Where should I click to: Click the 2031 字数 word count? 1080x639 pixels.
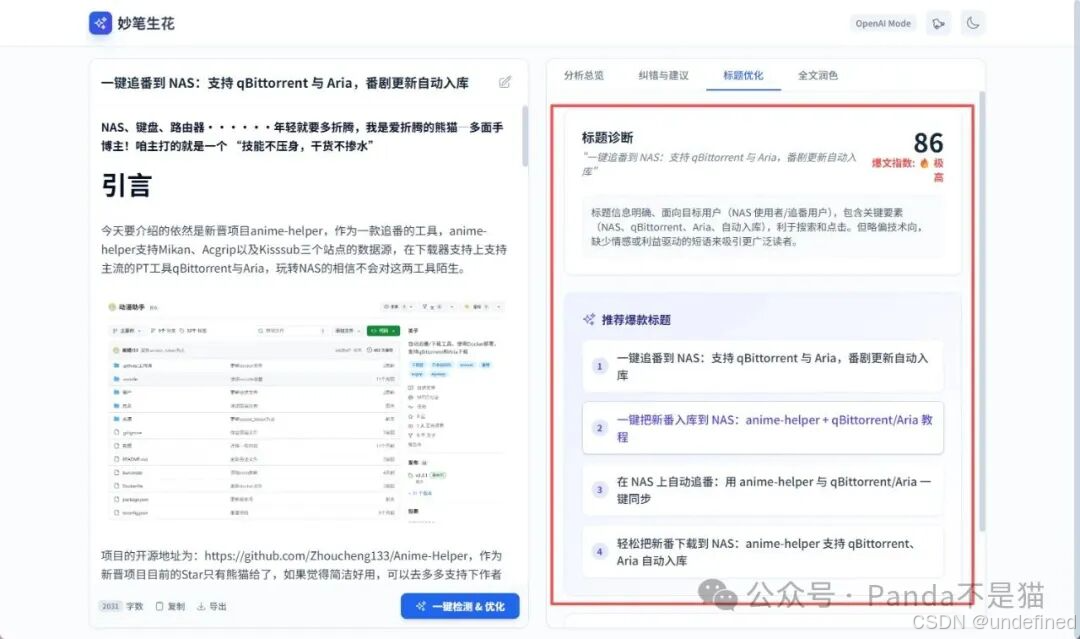click(x=122, y=606)
